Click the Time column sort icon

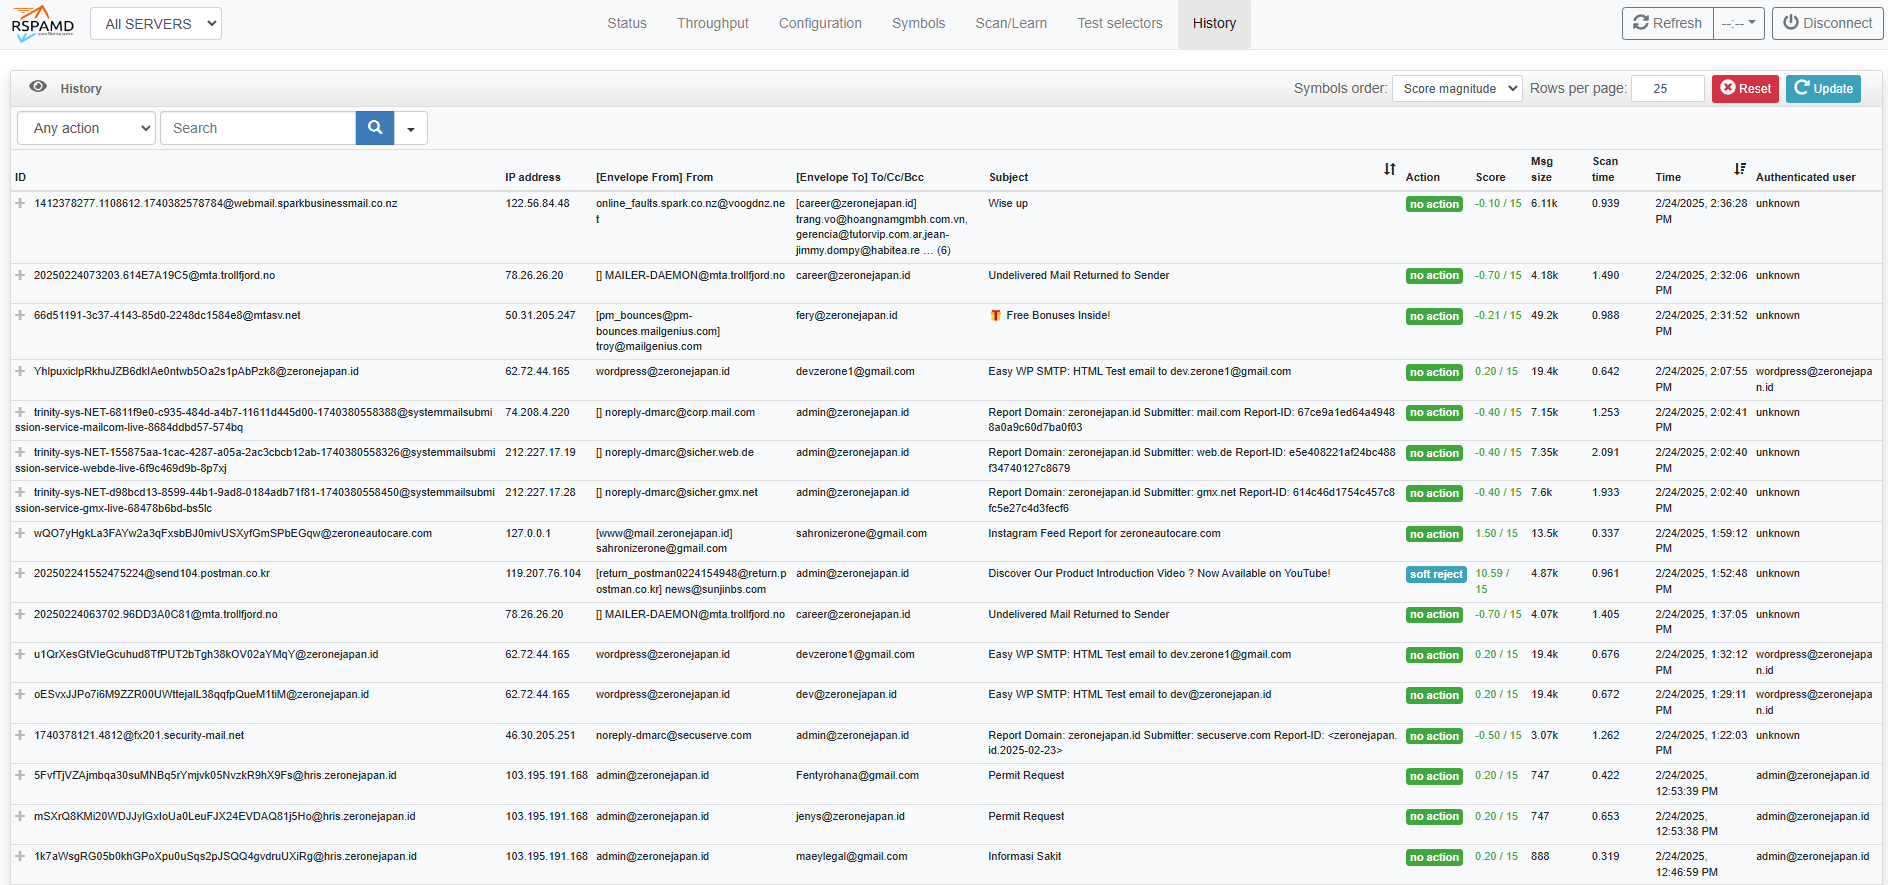pos(1740,169)
